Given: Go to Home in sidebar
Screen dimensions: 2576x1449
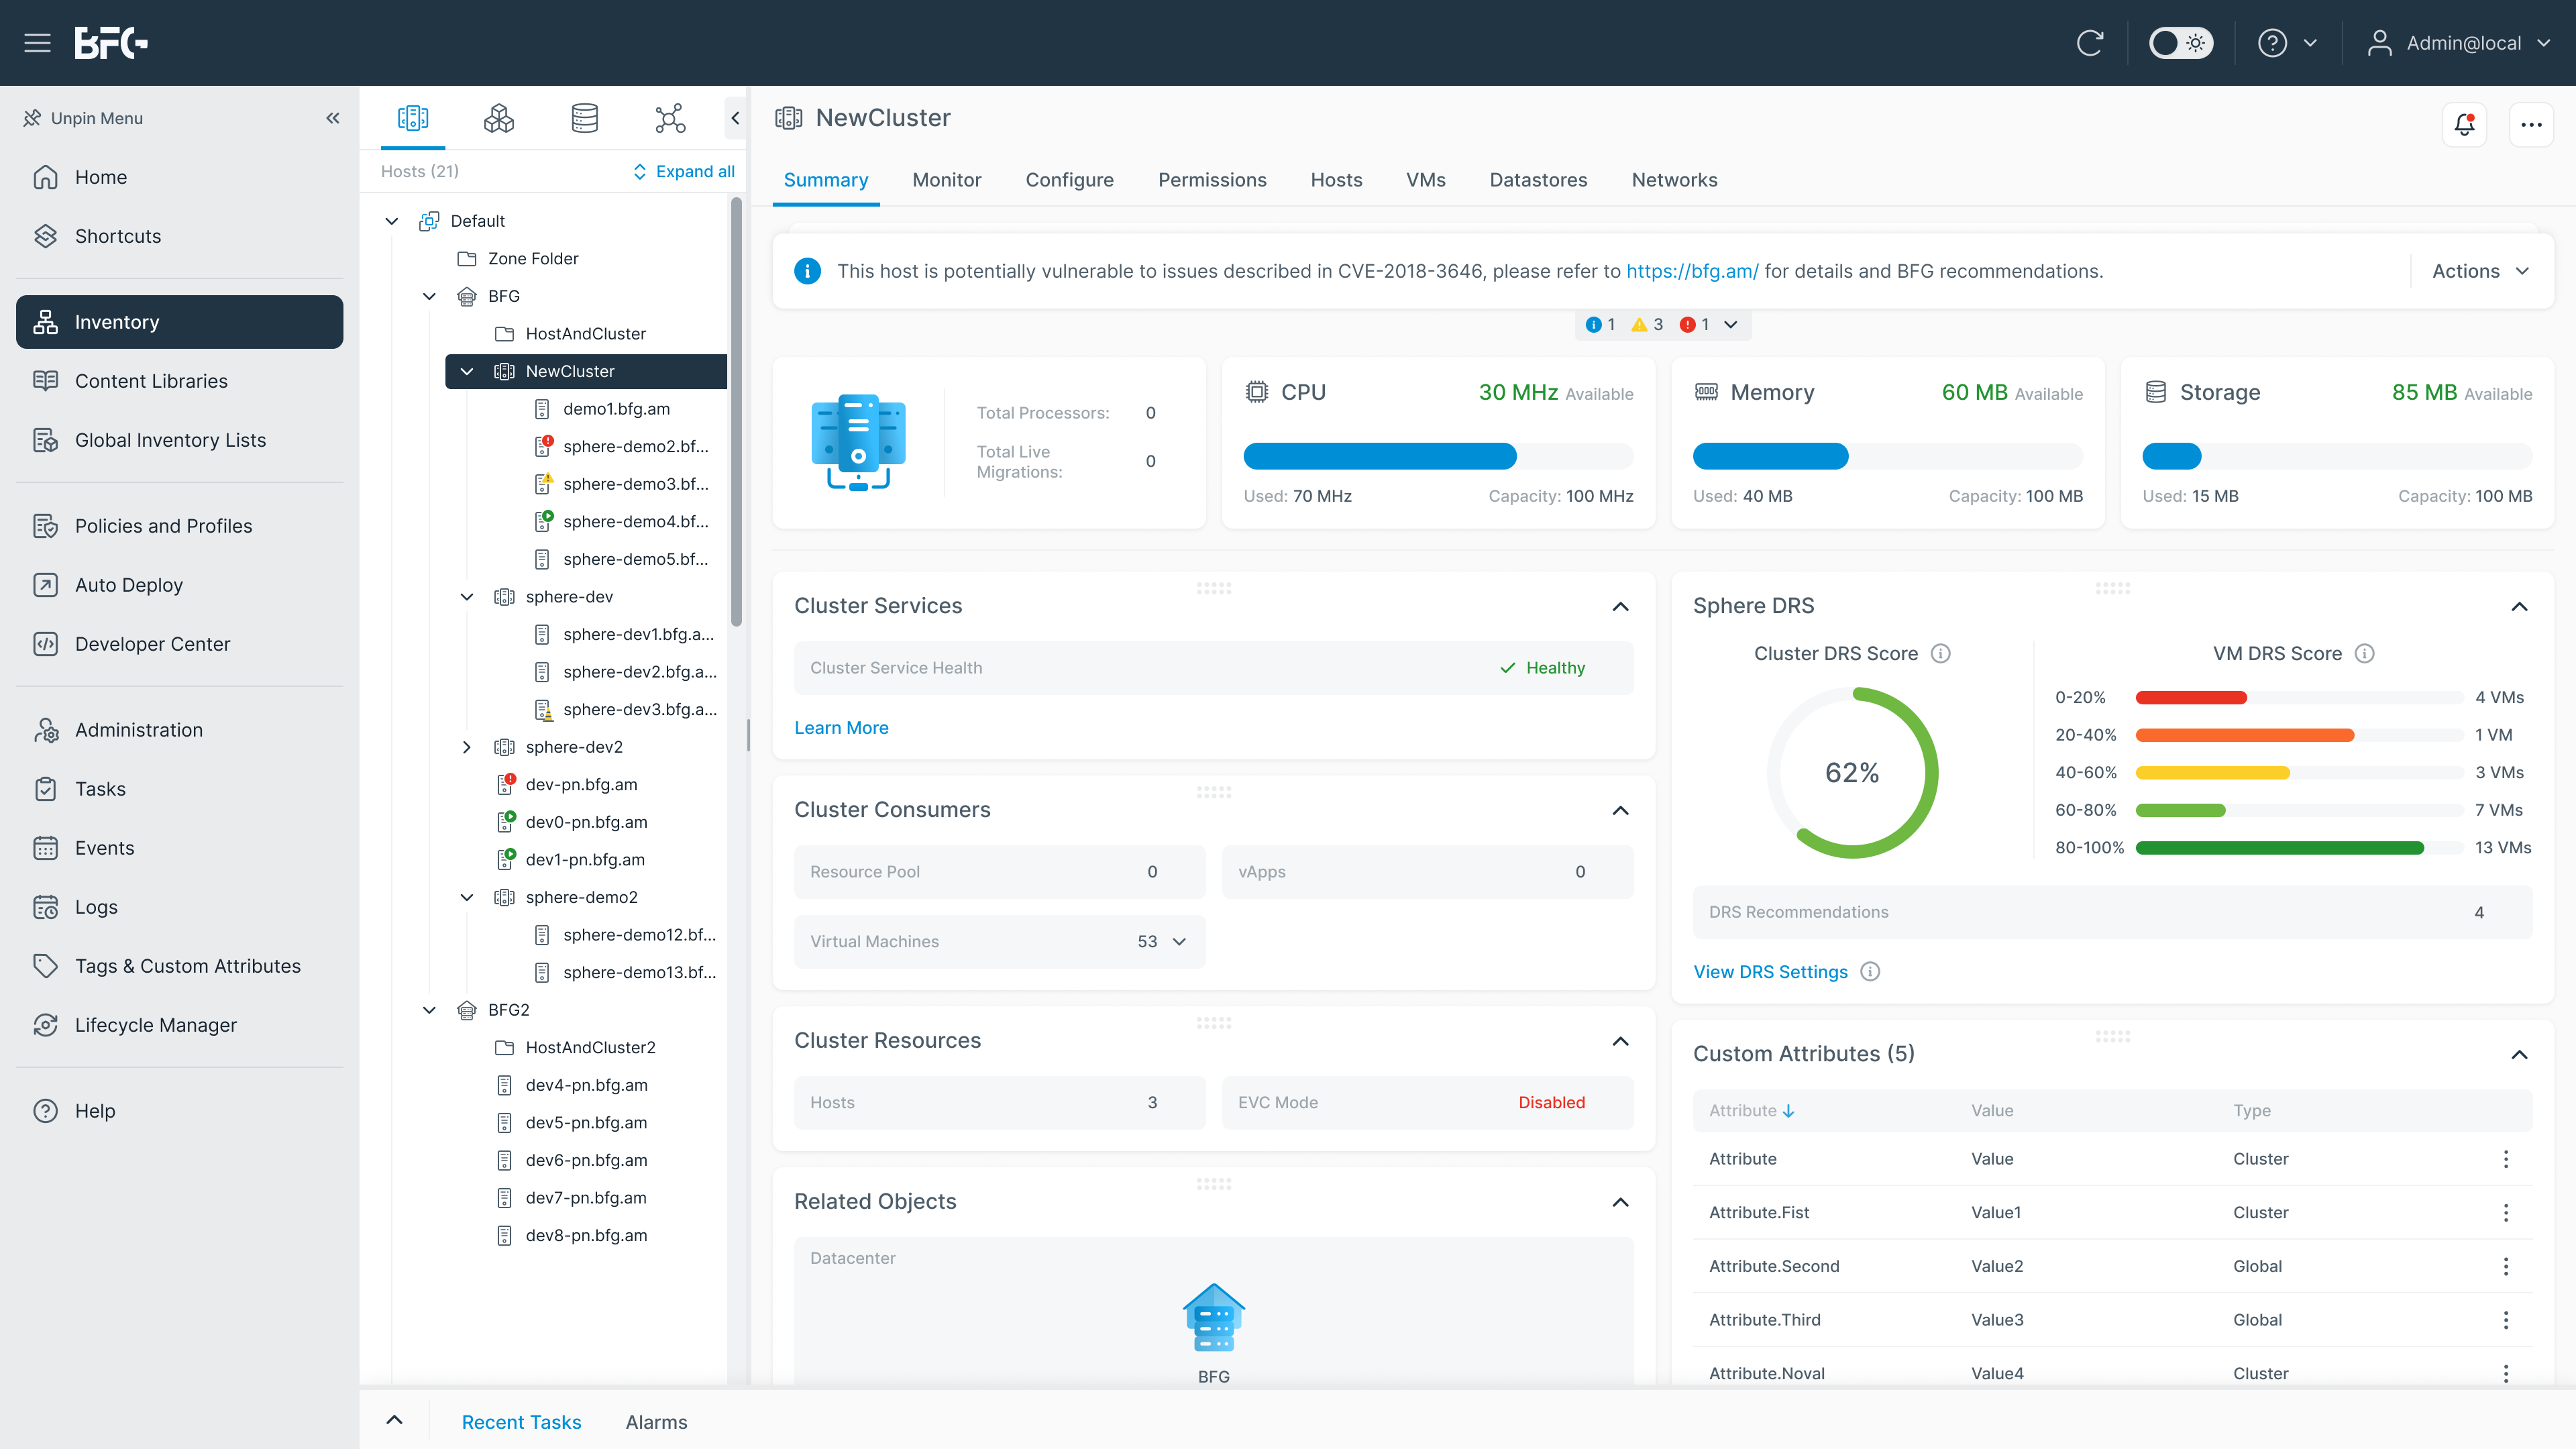Looking at the screenshot, I should click(180, 177).
